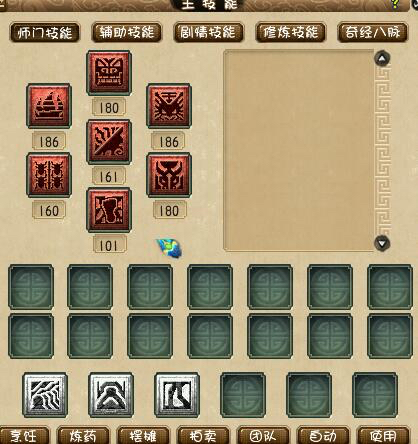Open the 剧情技能 tab
418x444 pixels.
(208, 33)
